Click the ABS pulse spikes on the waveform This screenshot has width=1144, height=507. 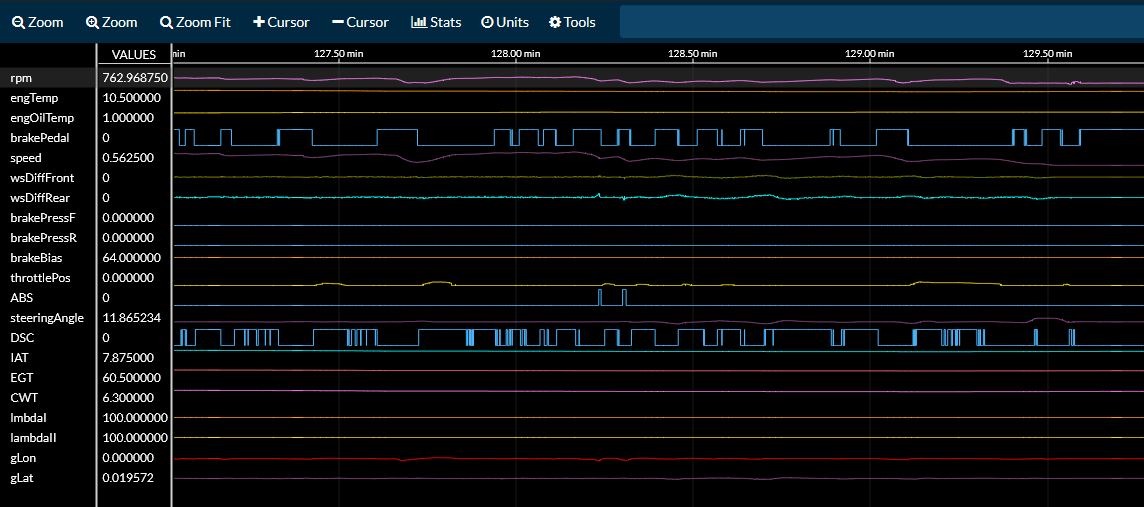point(612,298)
